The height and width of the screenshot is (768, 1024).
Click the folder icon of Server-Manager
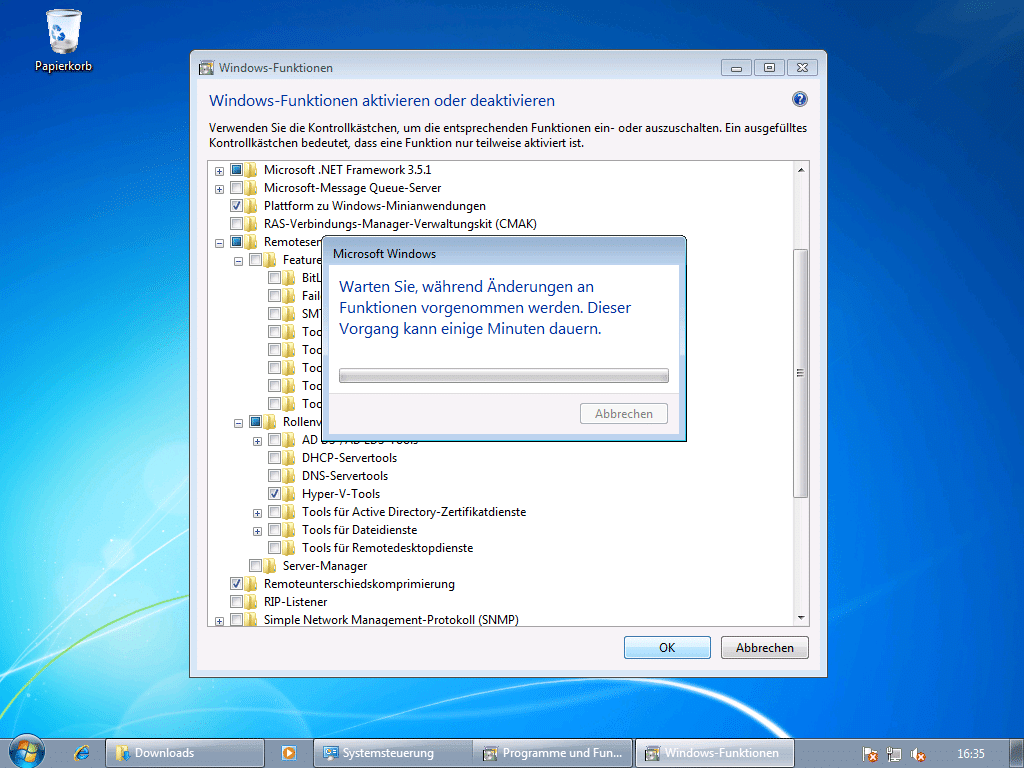click(x=270, y=566)
